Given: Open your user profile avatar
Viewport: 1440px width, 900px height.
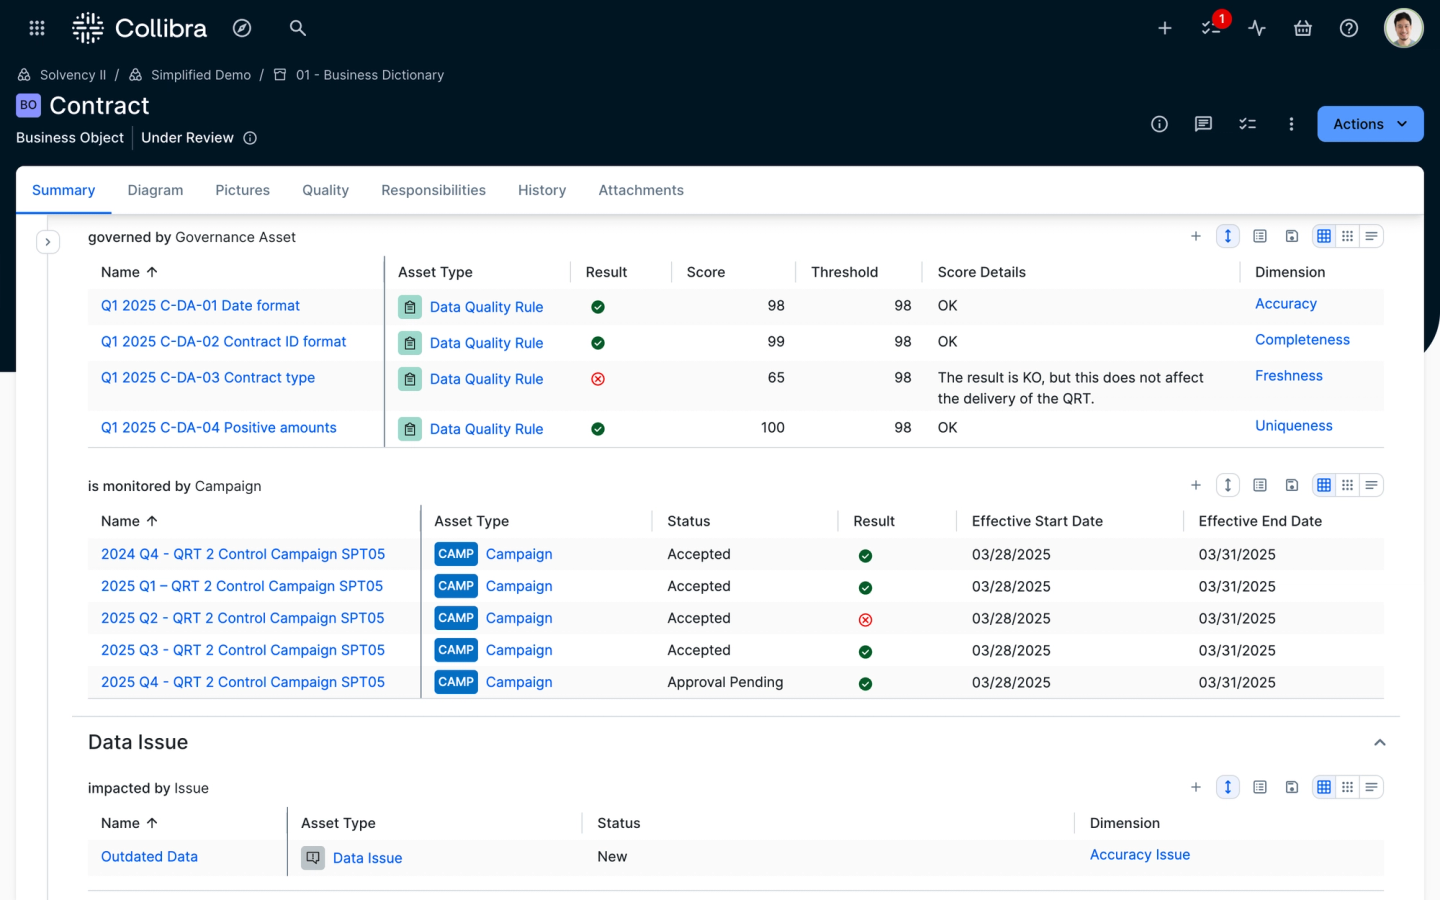Looking at the screenshot, I should pos(1403,28).
